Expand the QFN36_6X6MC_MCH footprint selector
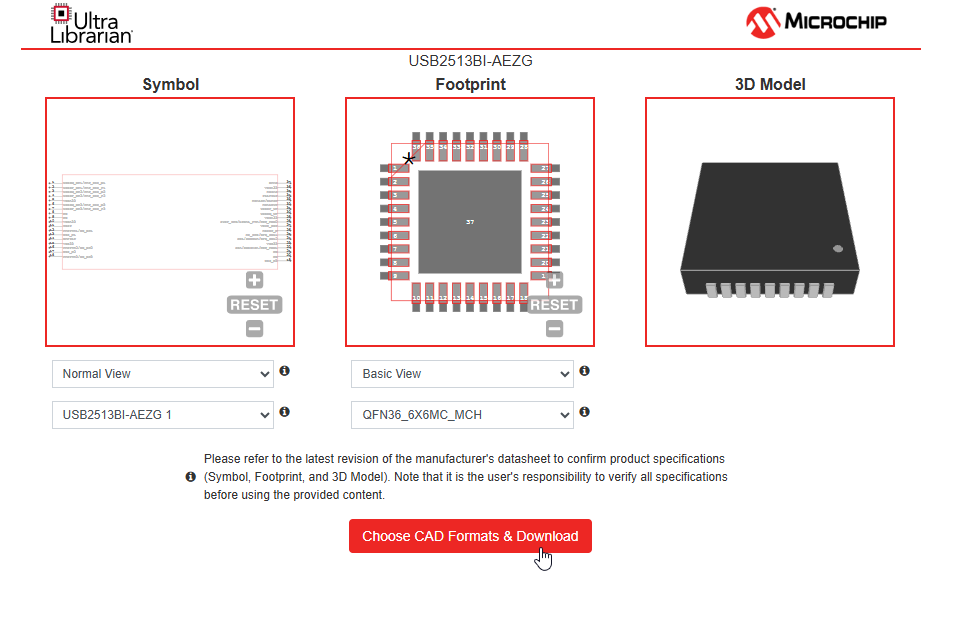The width and height of the screenshot is (961, 640). (462, 414)
